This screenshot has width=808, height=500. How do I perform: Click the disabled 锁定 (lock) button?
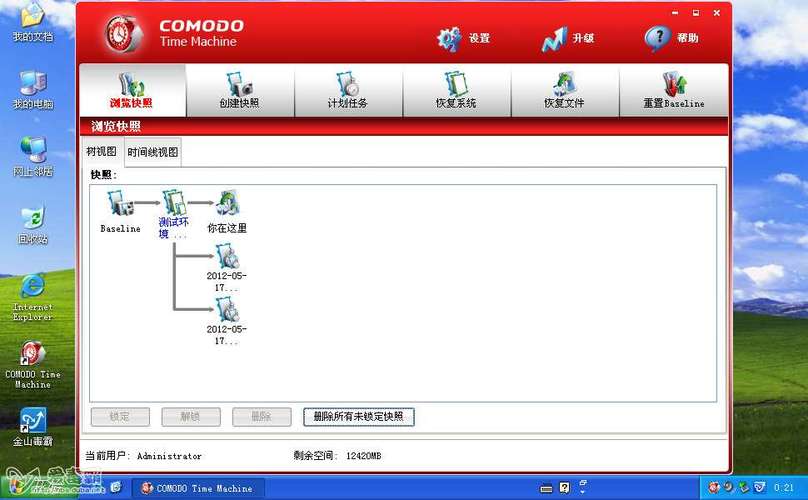click(120, 416)
